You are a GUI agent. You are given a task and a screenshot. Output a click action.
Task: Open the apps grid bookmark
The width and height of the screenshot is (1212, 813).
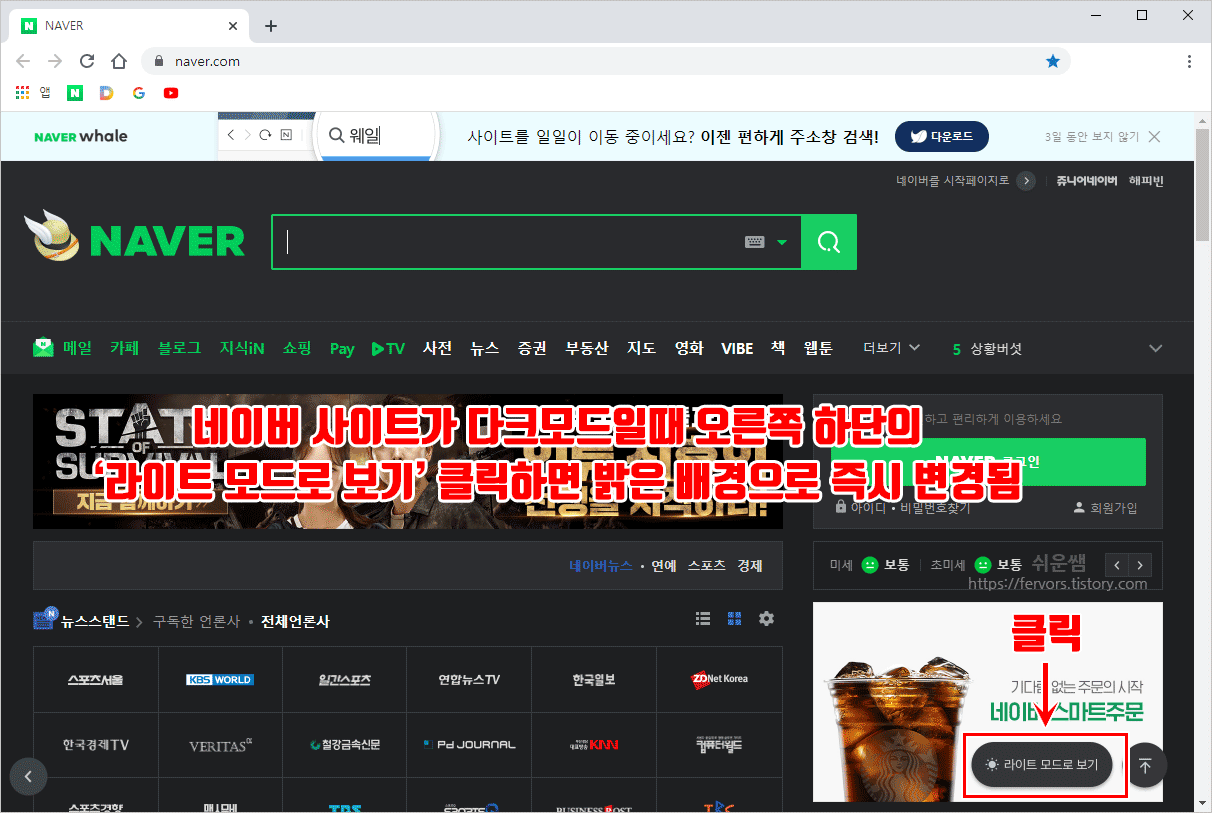click(x=23, y=93)
